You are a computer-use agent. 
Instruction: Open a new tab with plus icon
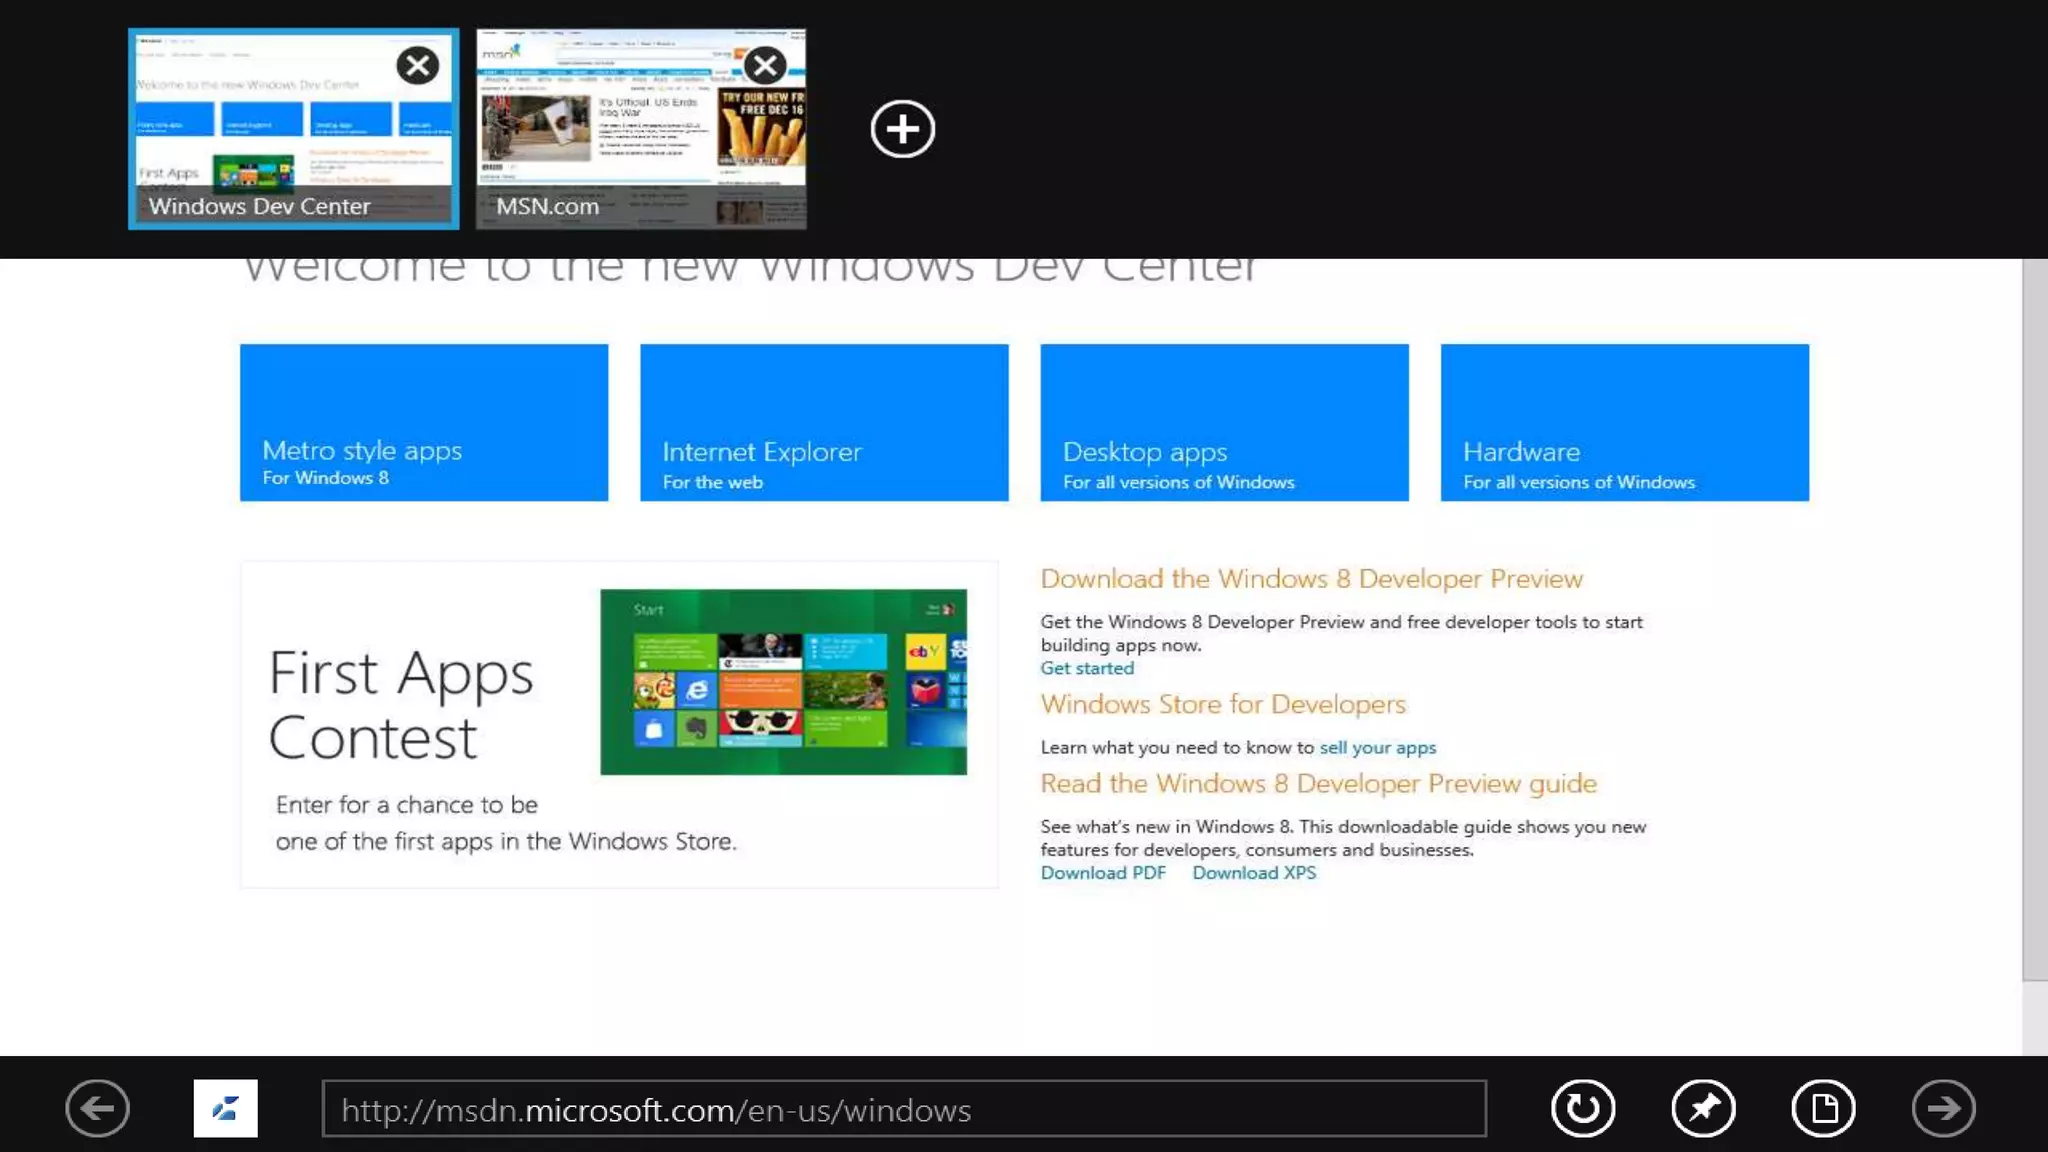[x=902, y=129]
